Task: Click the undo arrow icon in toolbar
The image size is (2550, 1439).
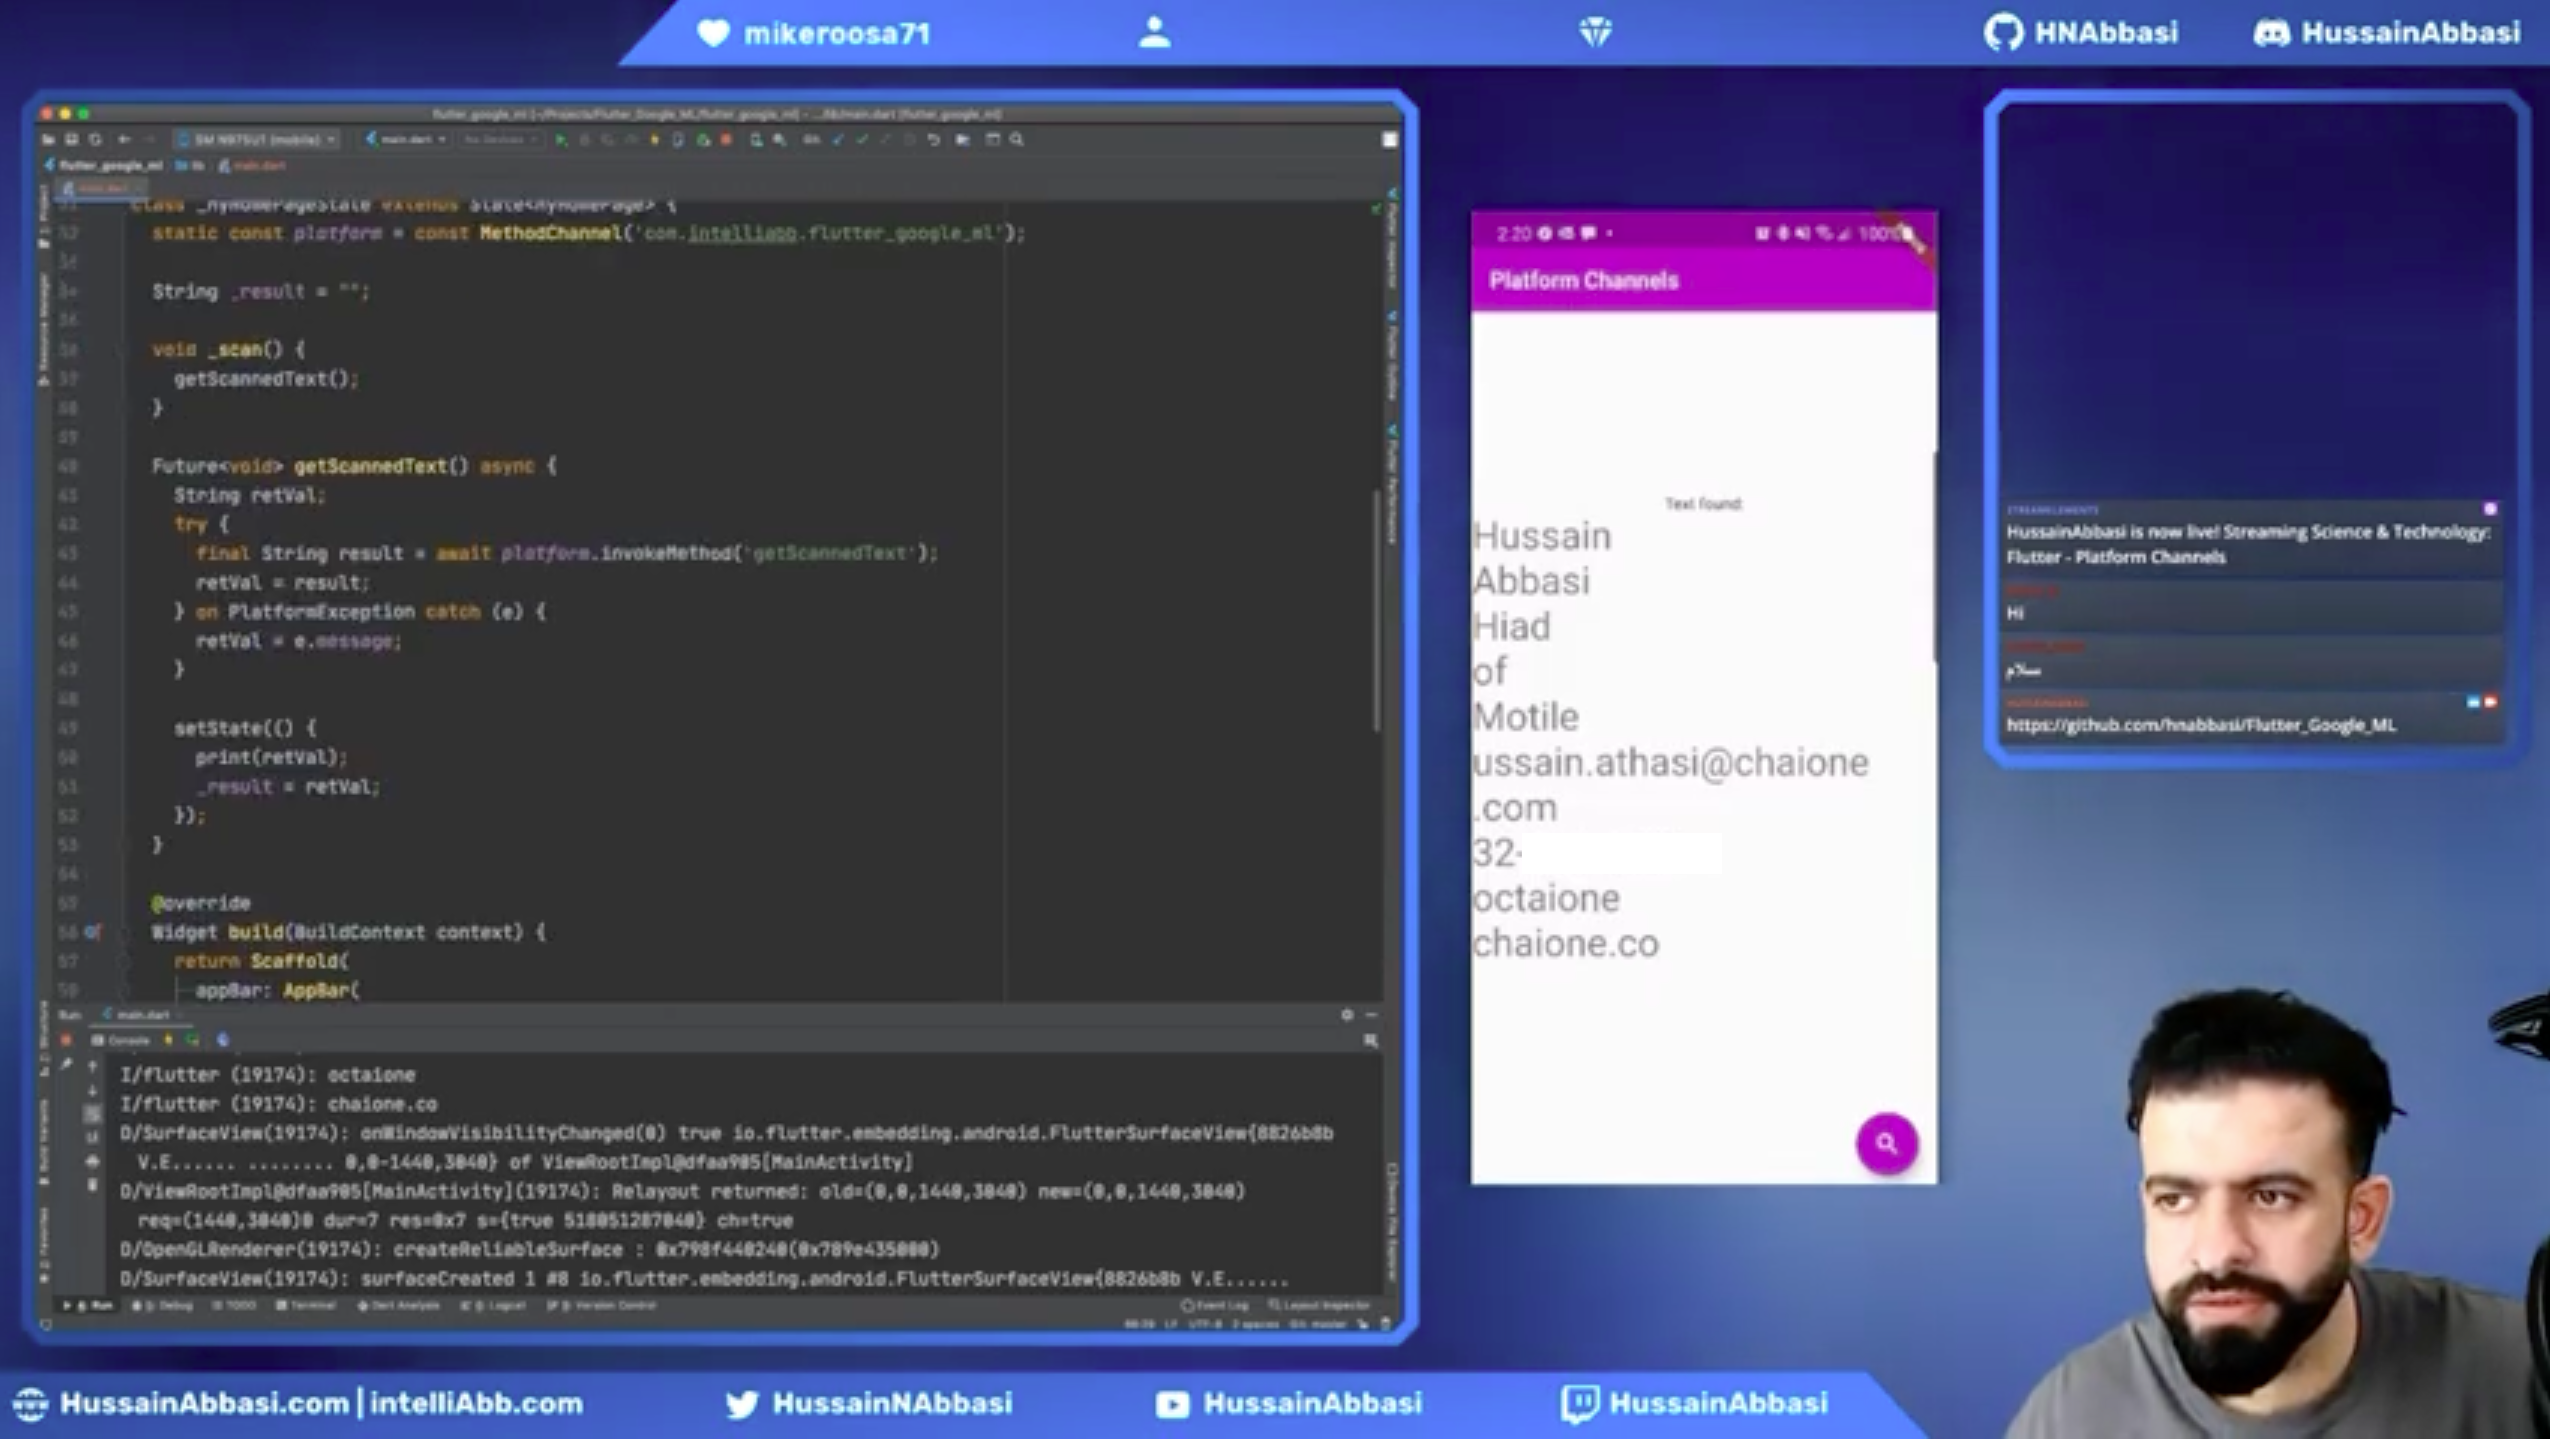Action: 933,140
